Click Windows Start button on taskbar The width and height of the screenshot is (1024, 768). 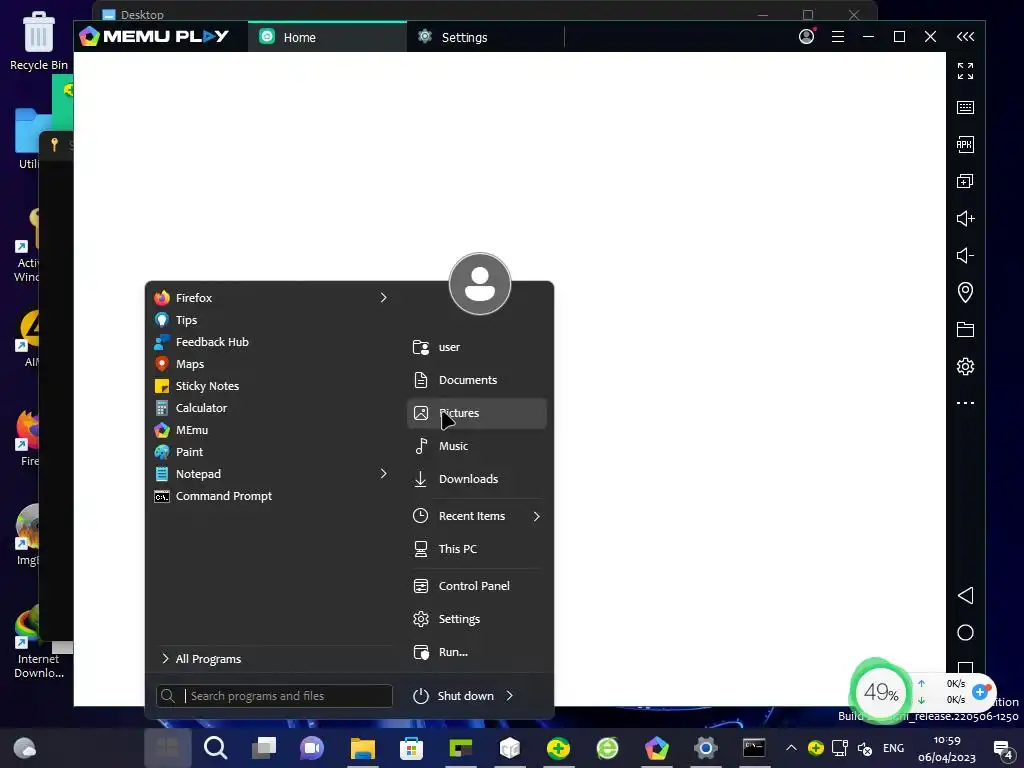(x=168, y=748)
